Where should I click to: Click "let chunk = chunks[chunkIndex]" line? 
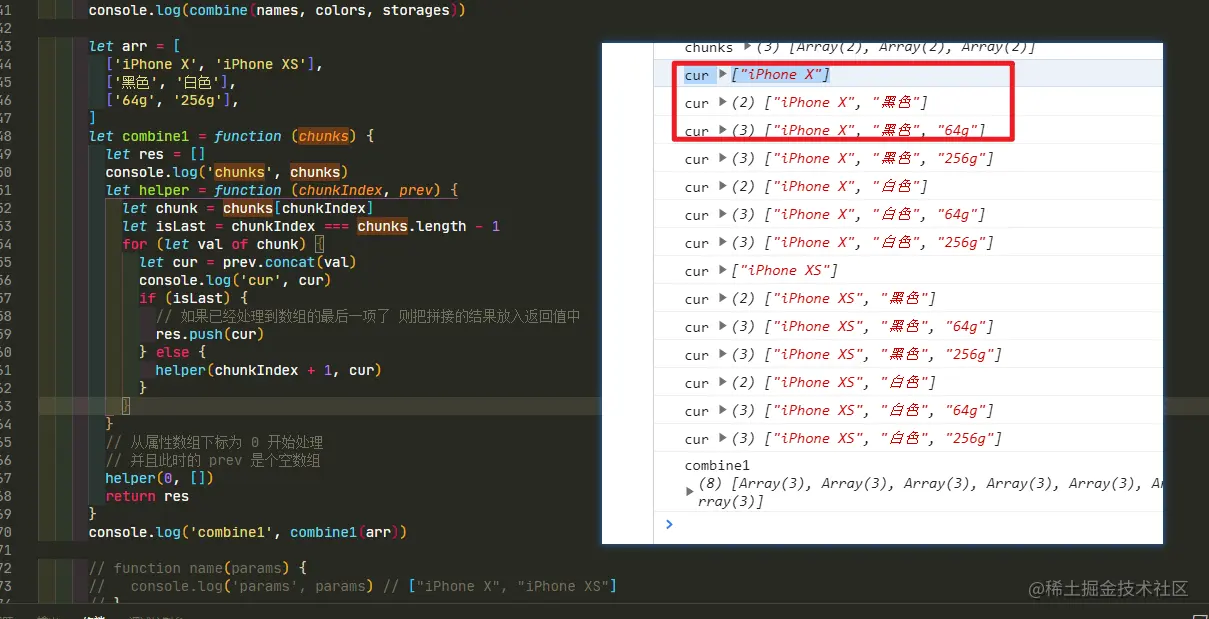248,208
